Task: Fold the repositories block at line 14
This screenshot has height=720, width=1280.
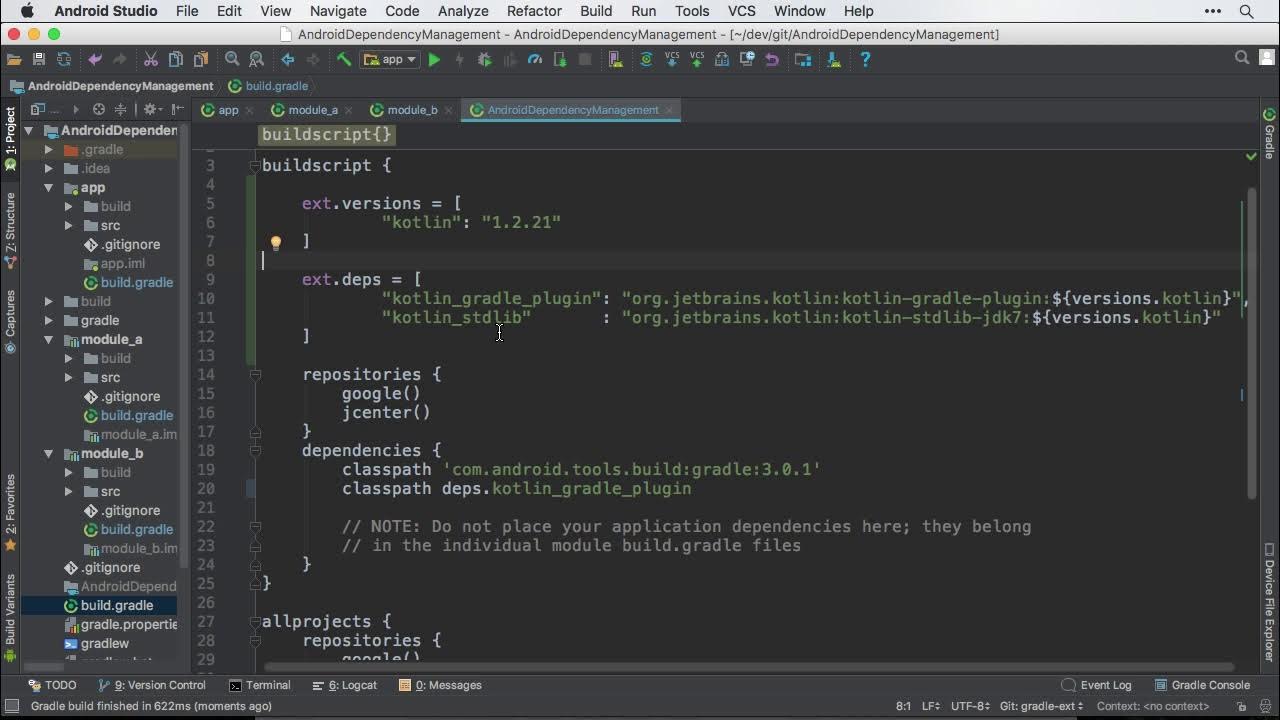Action: (255, 375)
